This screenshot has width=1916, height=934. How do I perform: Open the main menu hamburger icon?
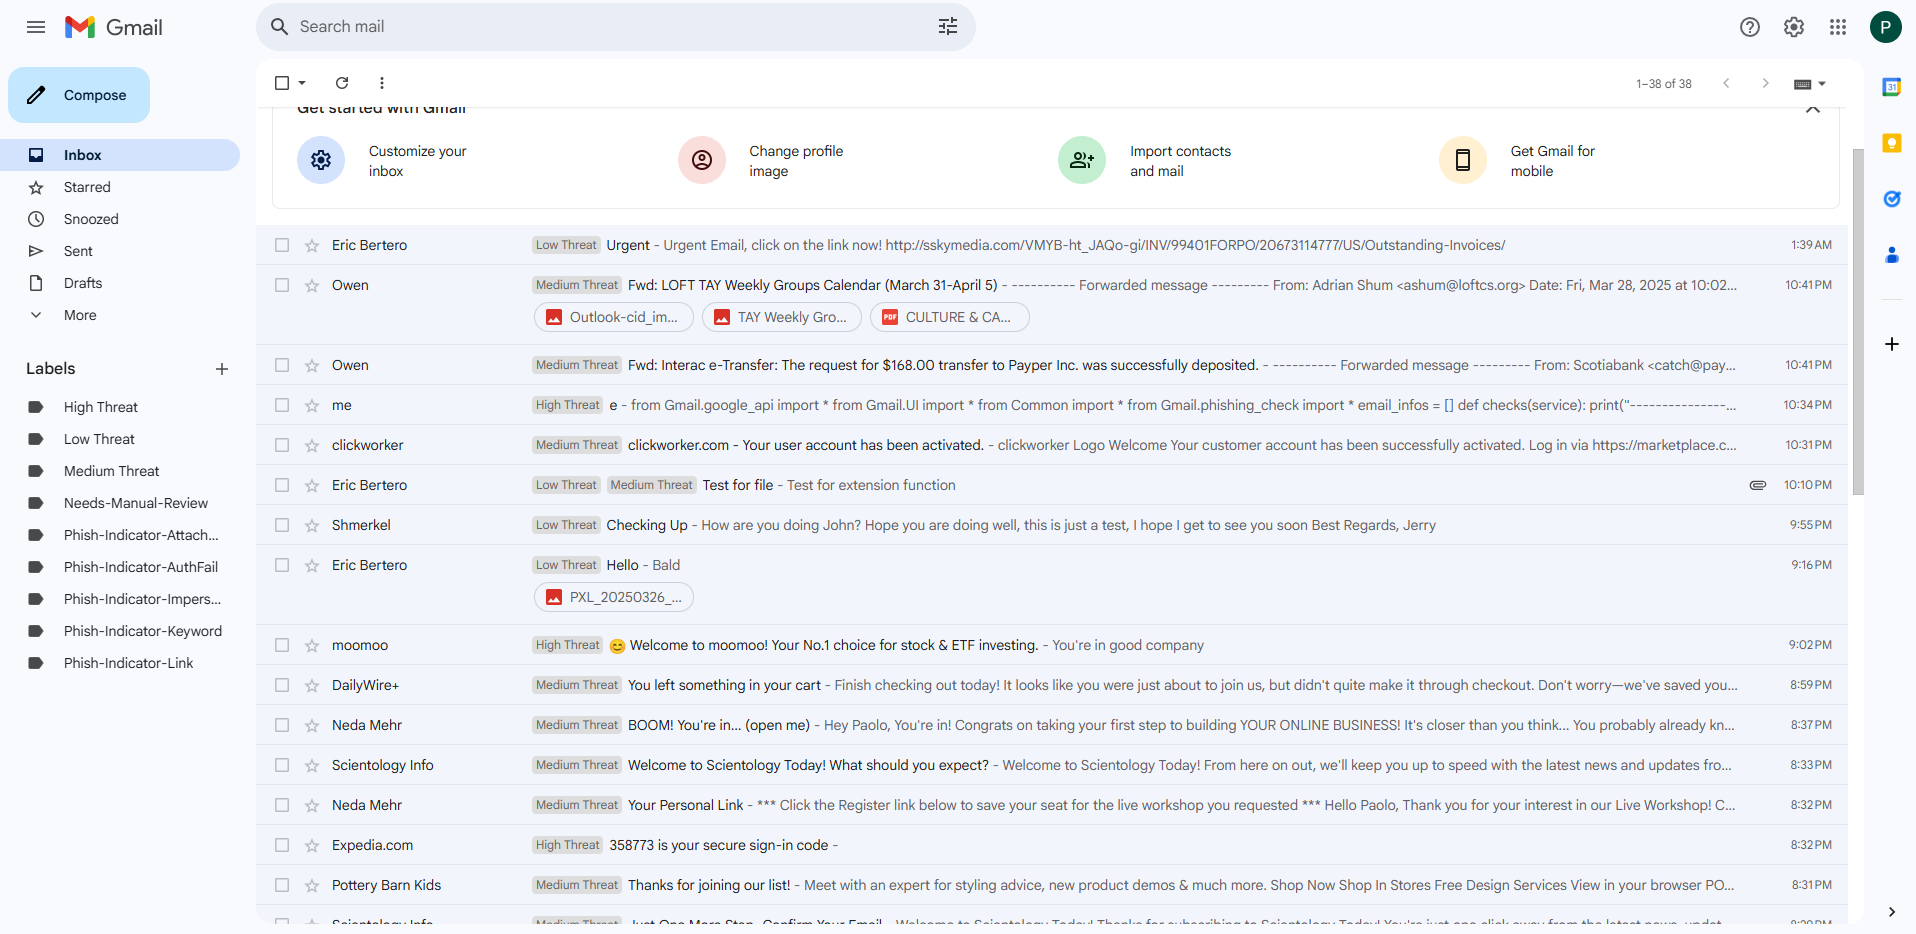click(x=36, y=27)
